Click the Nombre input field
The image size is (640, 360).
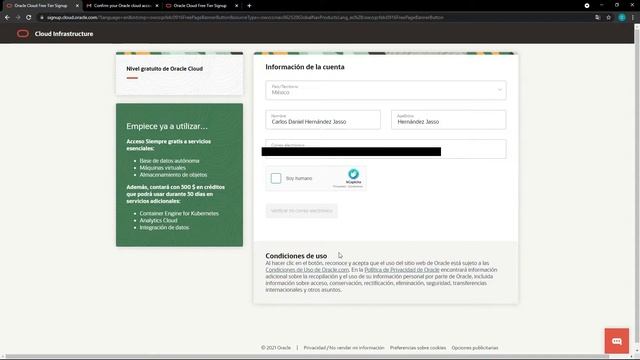tap(323, 120)
